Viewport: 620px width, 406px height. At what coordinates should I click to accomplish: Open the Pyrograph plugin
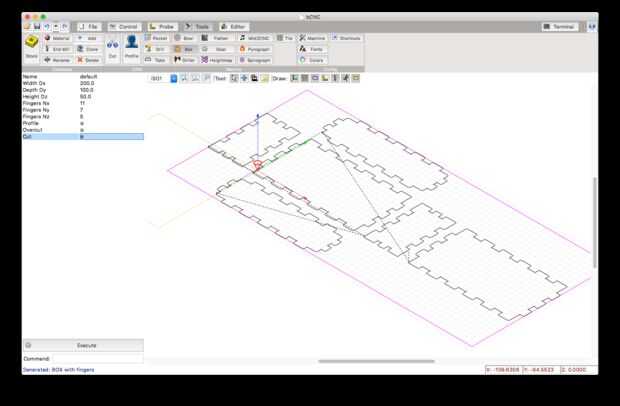point(255,49)
